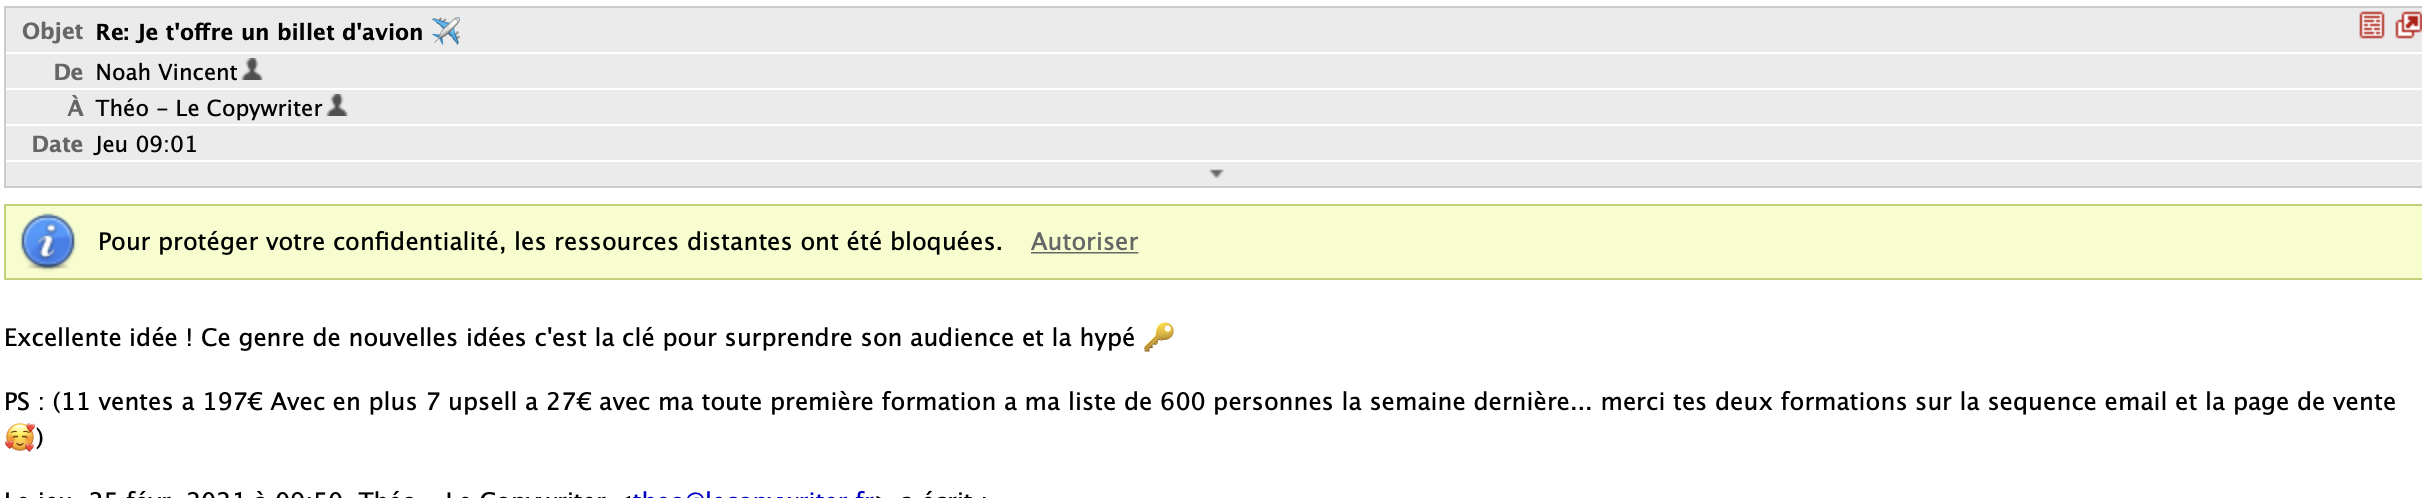The height and width of the screenshot is (498, 2422).
Task: Click the De header label
Action: pos(68,72)
